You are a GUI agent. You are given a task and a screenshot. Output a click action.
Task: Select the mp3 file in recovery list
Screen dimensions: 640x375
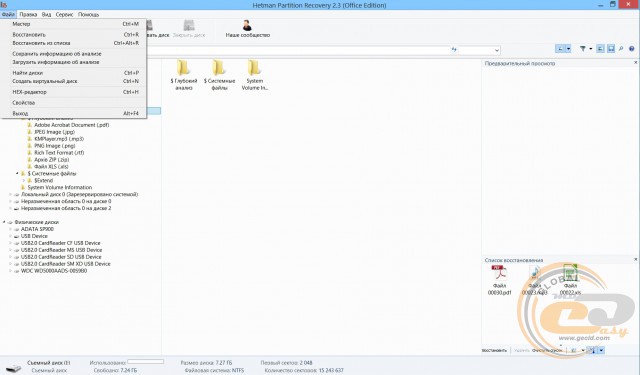[534, 280]
